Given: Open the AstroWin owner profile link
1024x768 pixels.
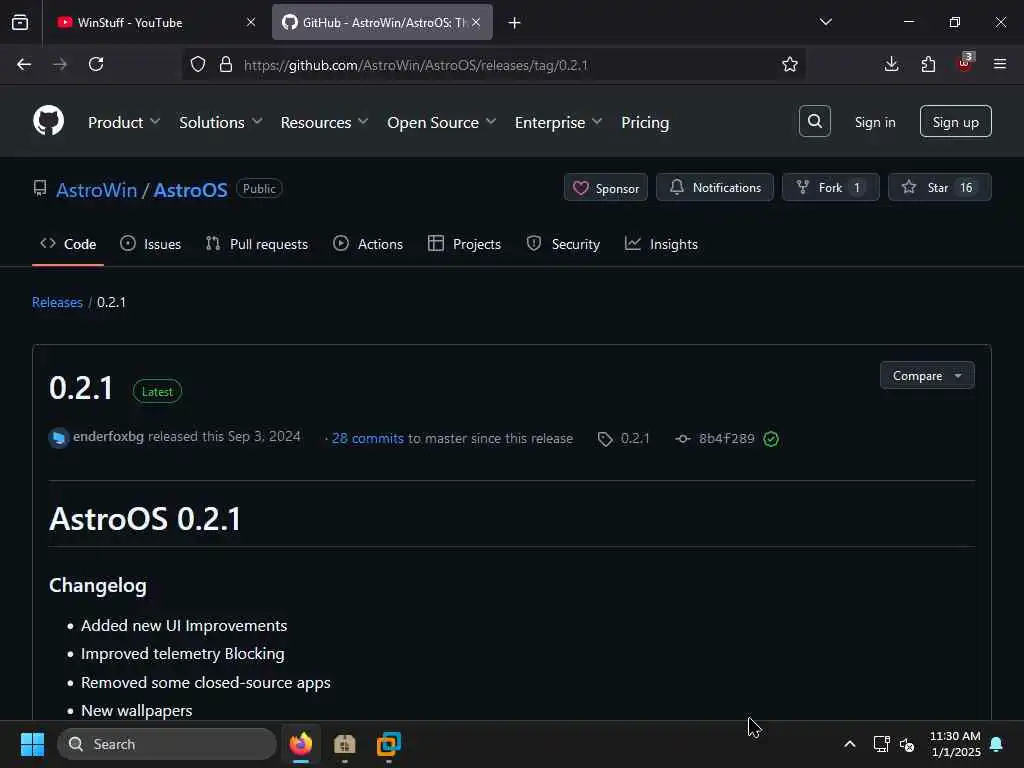Looking at the screenshot, I should [97, 190].
